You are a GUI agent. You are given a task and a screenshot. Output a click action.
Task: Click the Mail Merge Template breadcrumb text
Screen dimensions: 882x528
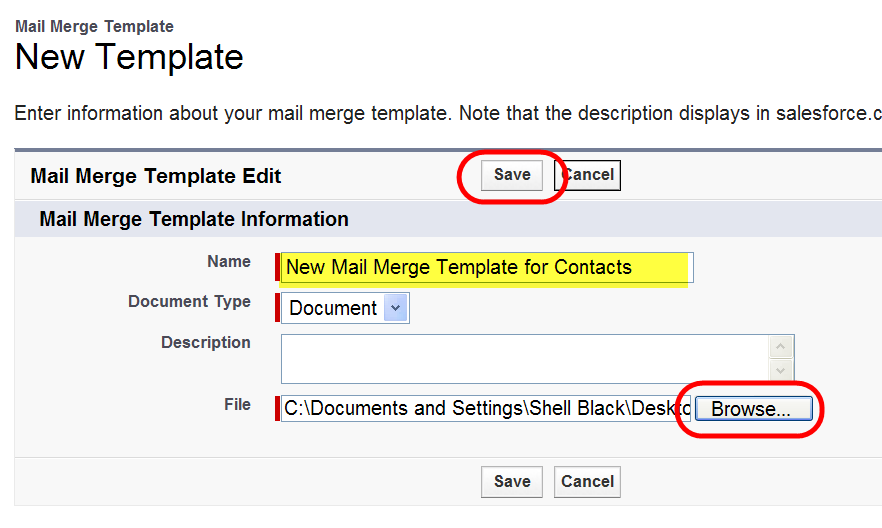tap(94, 26)
